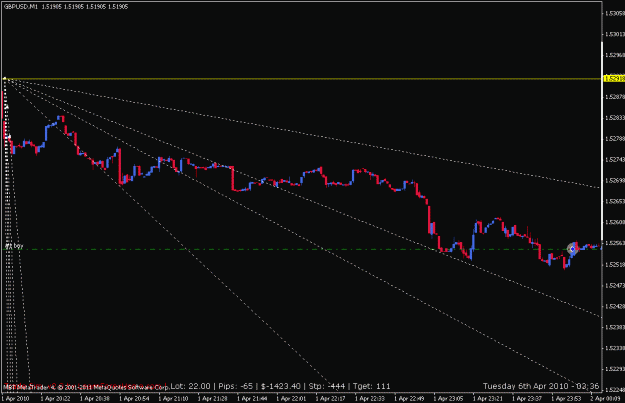Viewport: 625px width, 403px height.
Task: Click the yellow highlighted price label on axis
Action: click(x=614, y=79)
